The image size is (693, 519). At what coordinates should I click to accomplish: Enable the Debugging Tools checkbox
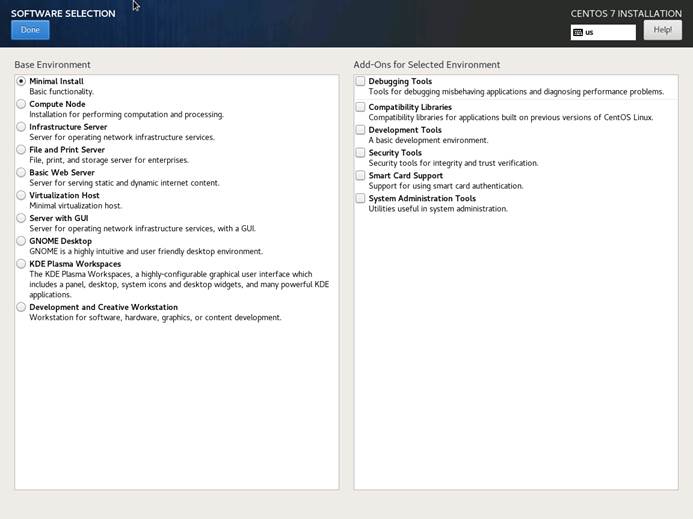click(361, 81)
